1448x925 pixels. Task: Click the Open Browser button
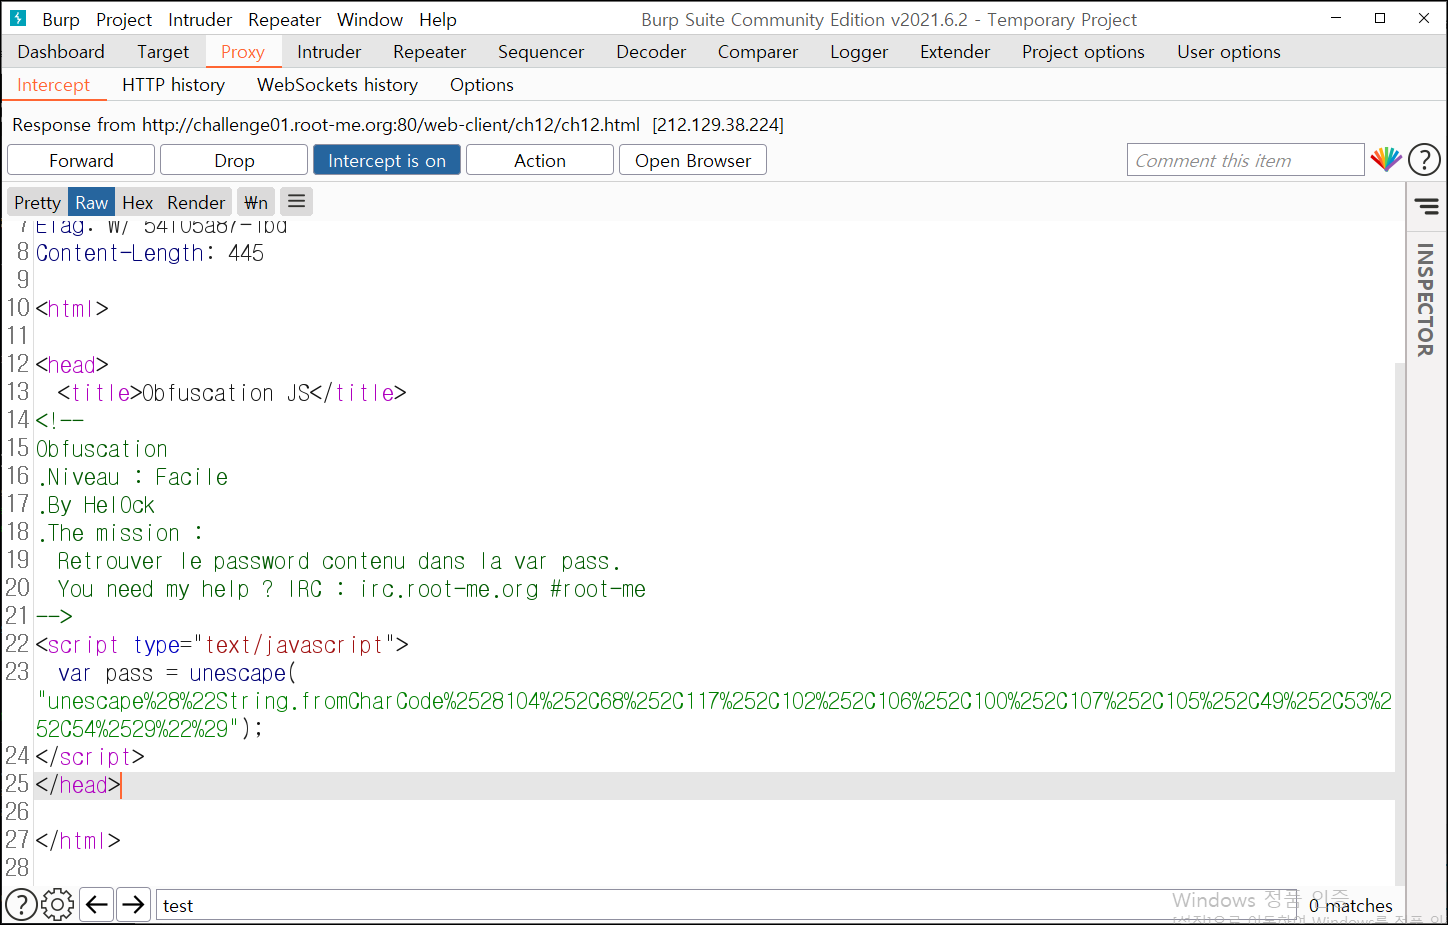(x=693, y=160)
